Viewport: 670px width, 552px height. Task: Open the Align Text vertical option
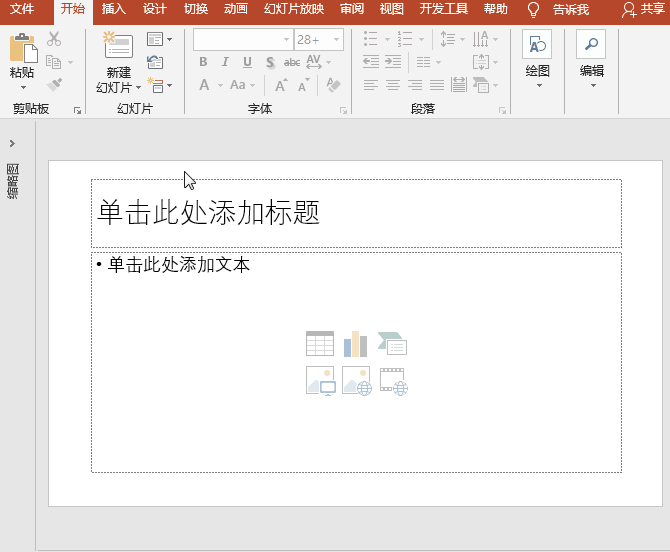click(x=481, y=62)
